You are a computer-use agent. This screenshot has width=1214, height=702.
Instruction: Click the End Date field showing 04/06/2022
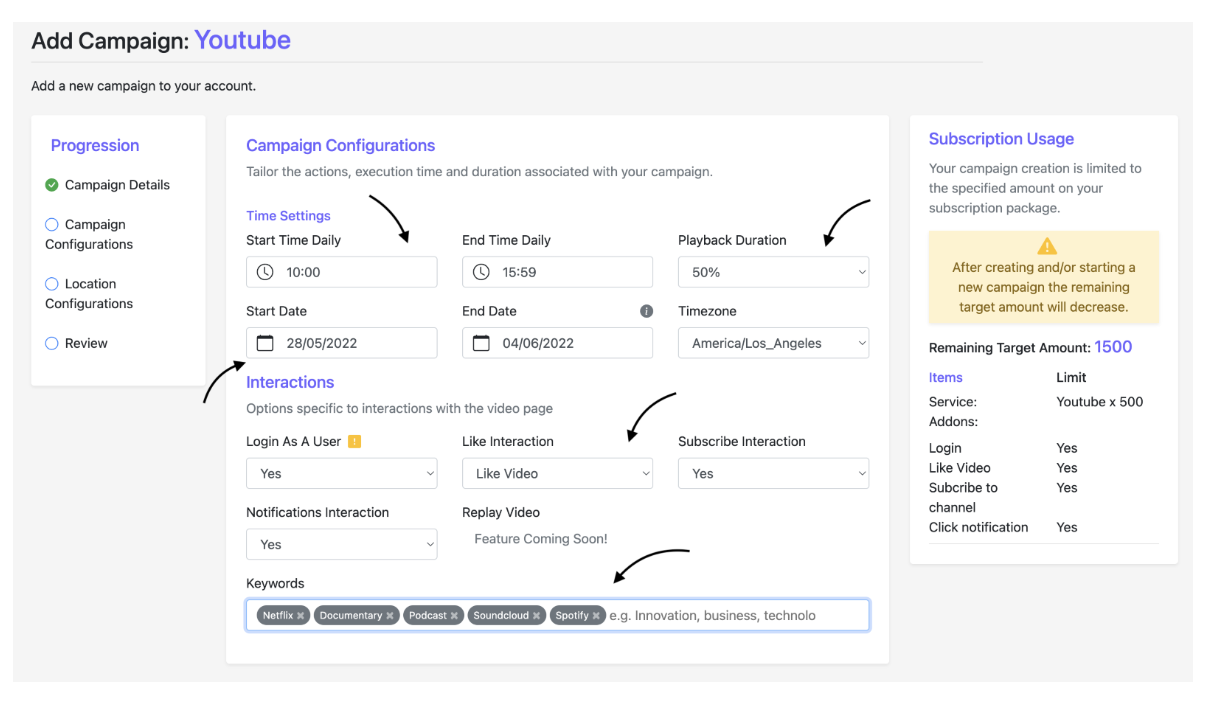[x=557, y=343]
